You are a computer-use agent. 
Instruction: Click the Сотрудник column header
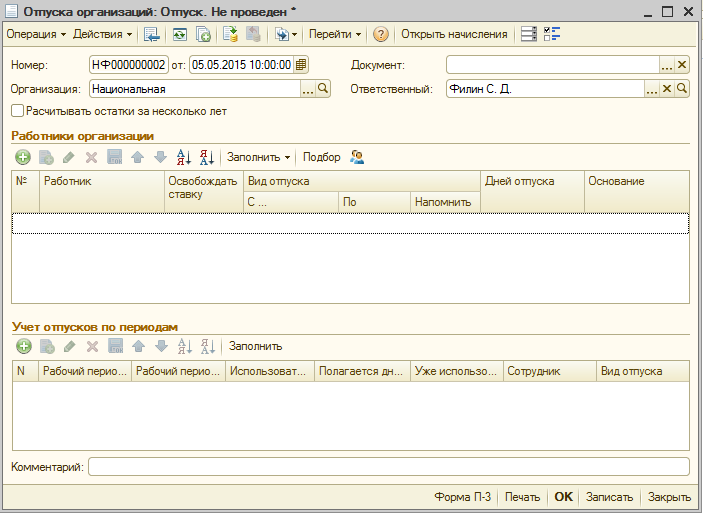550,371
